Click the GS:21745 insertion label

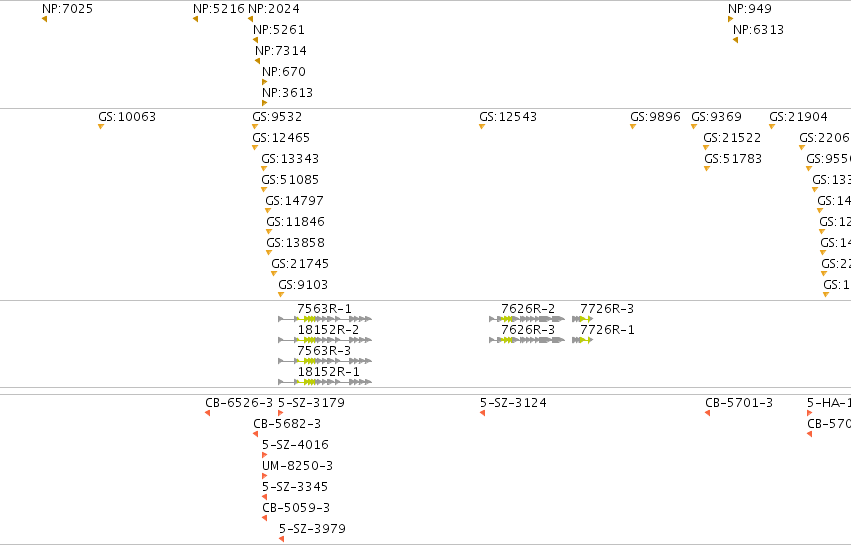click(300, 264)
